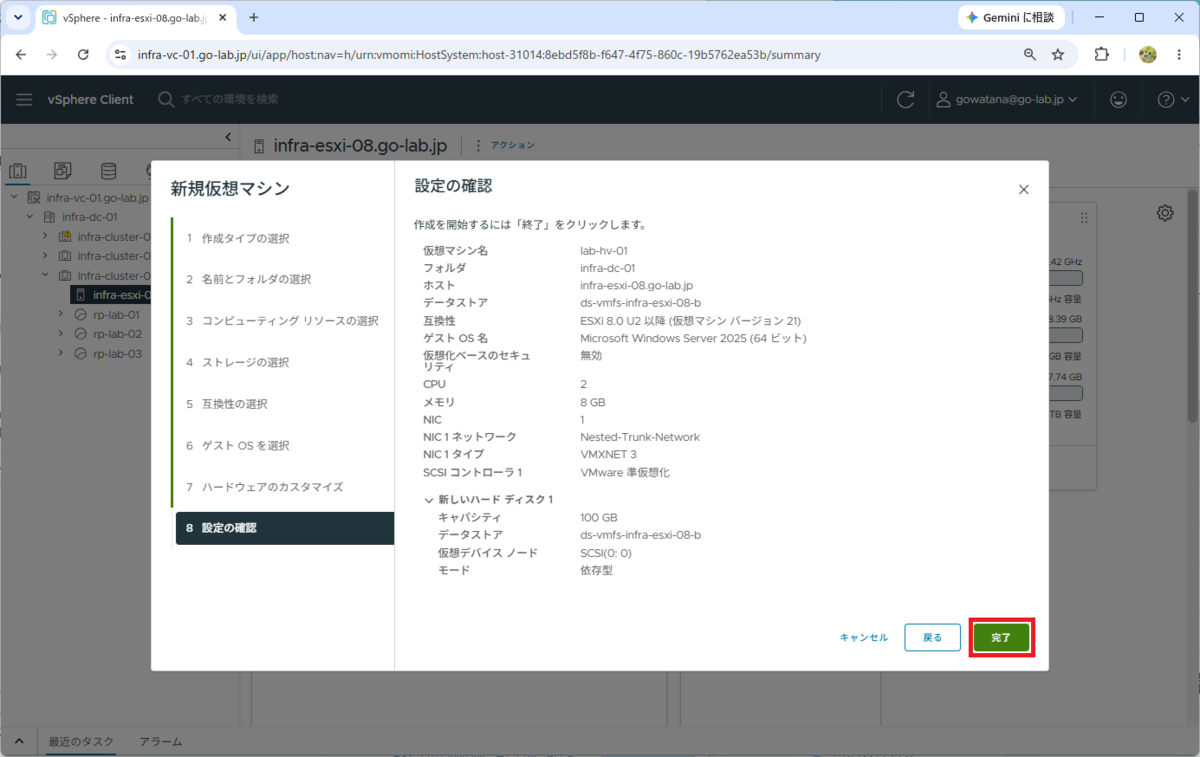The image size is (1200, 757).
Task: Open the vSphere Client hamburger menu
Action: pos(24,99)
